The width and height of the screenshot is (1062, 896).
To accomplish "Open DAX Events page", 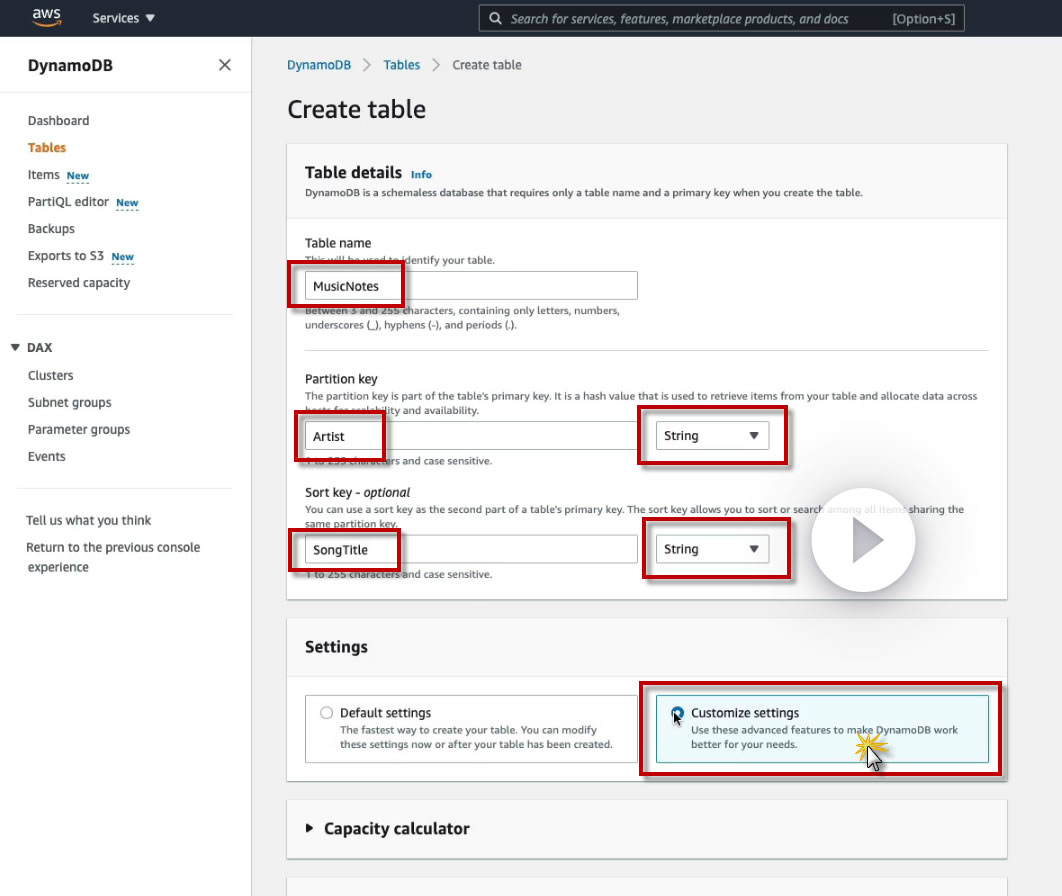I will click(x=46, y=456).
